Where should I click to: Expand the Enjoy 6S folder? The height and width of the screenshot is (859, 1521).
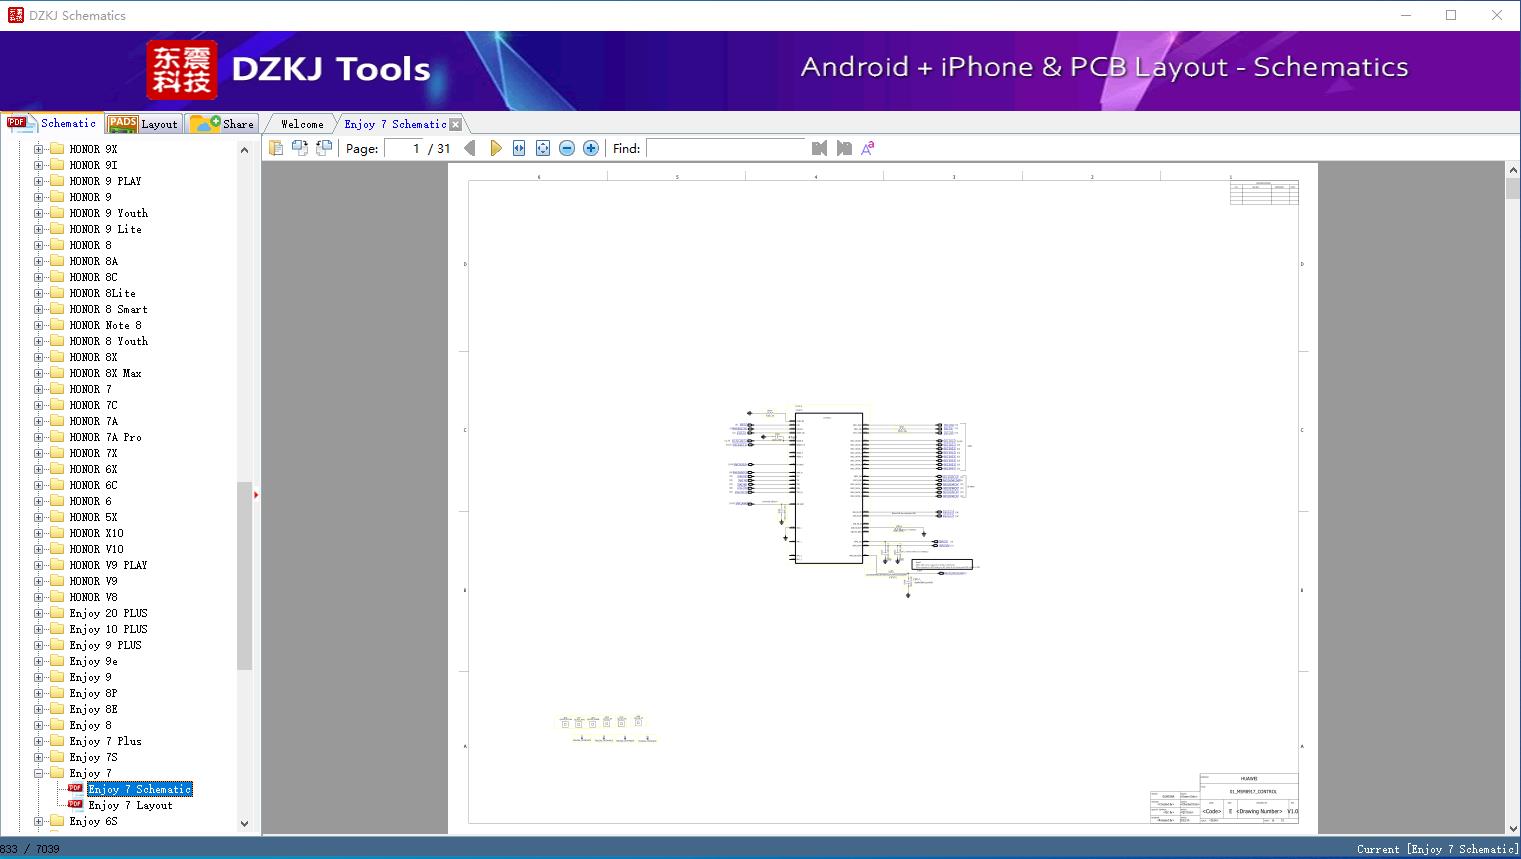[39, 821]
